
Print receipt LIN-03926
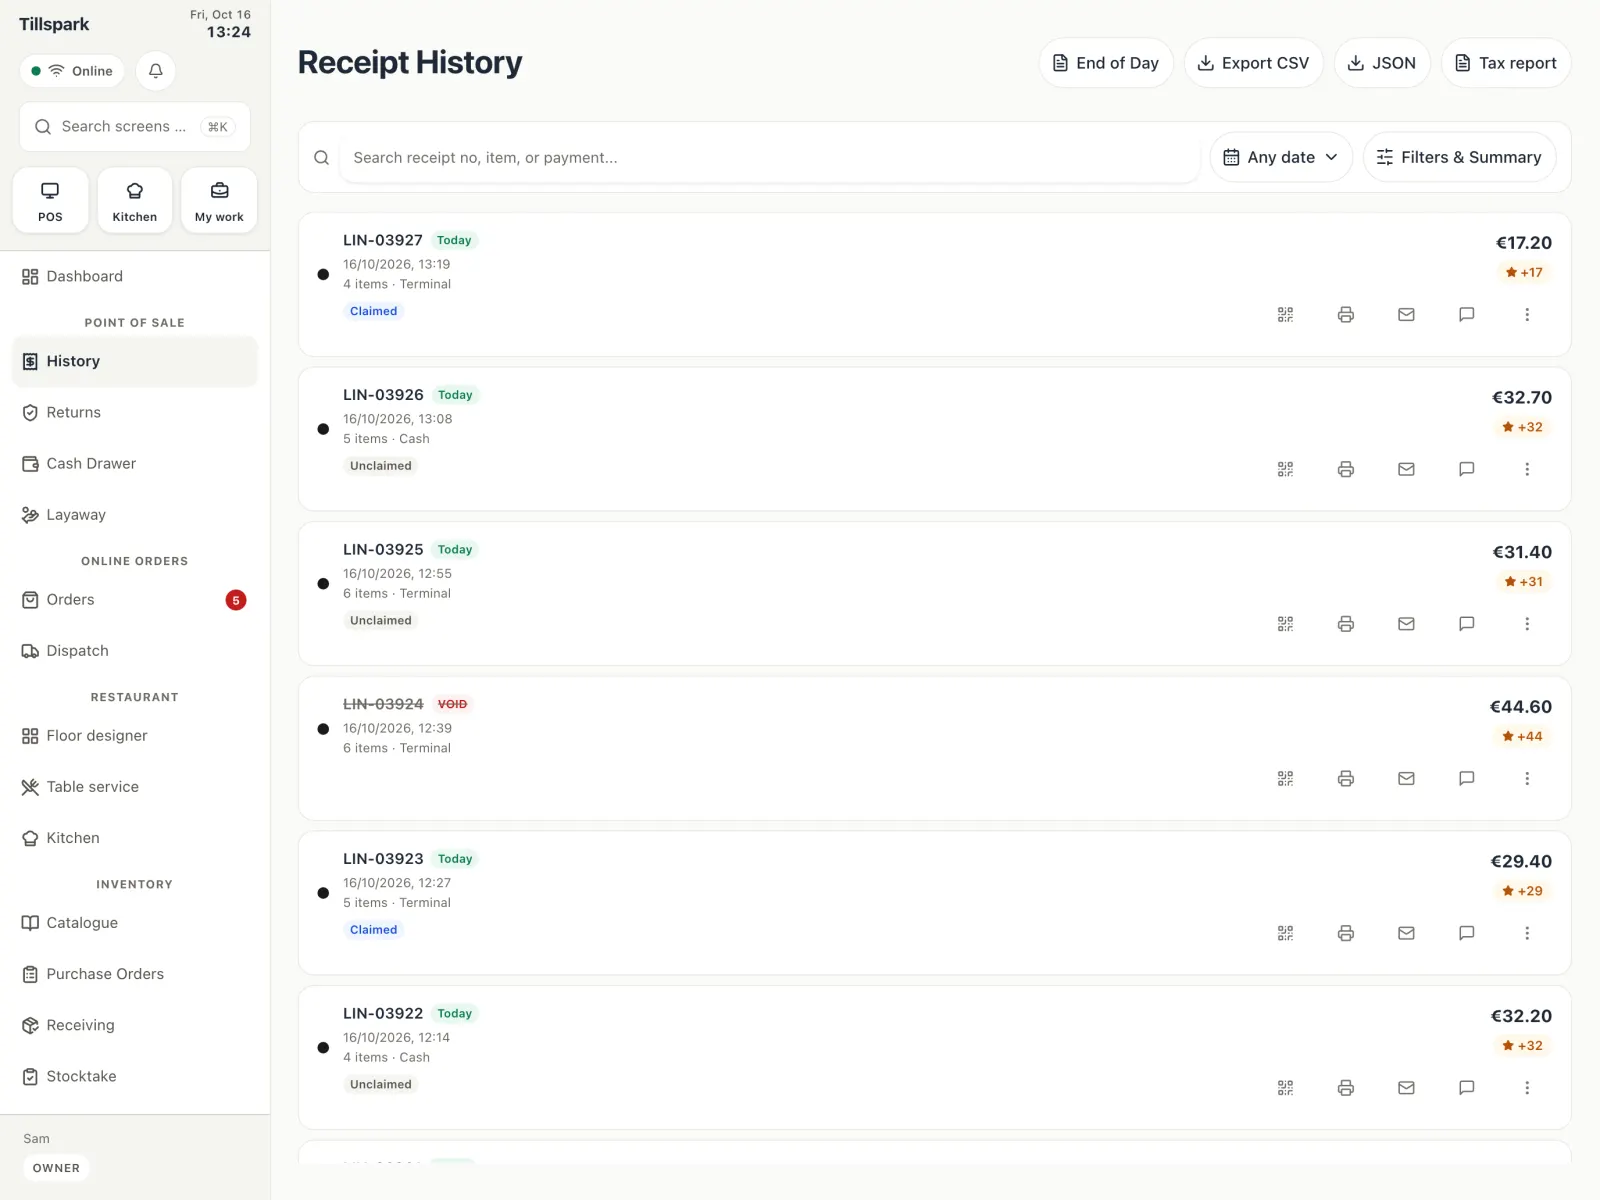click(x=1346, y=469)
